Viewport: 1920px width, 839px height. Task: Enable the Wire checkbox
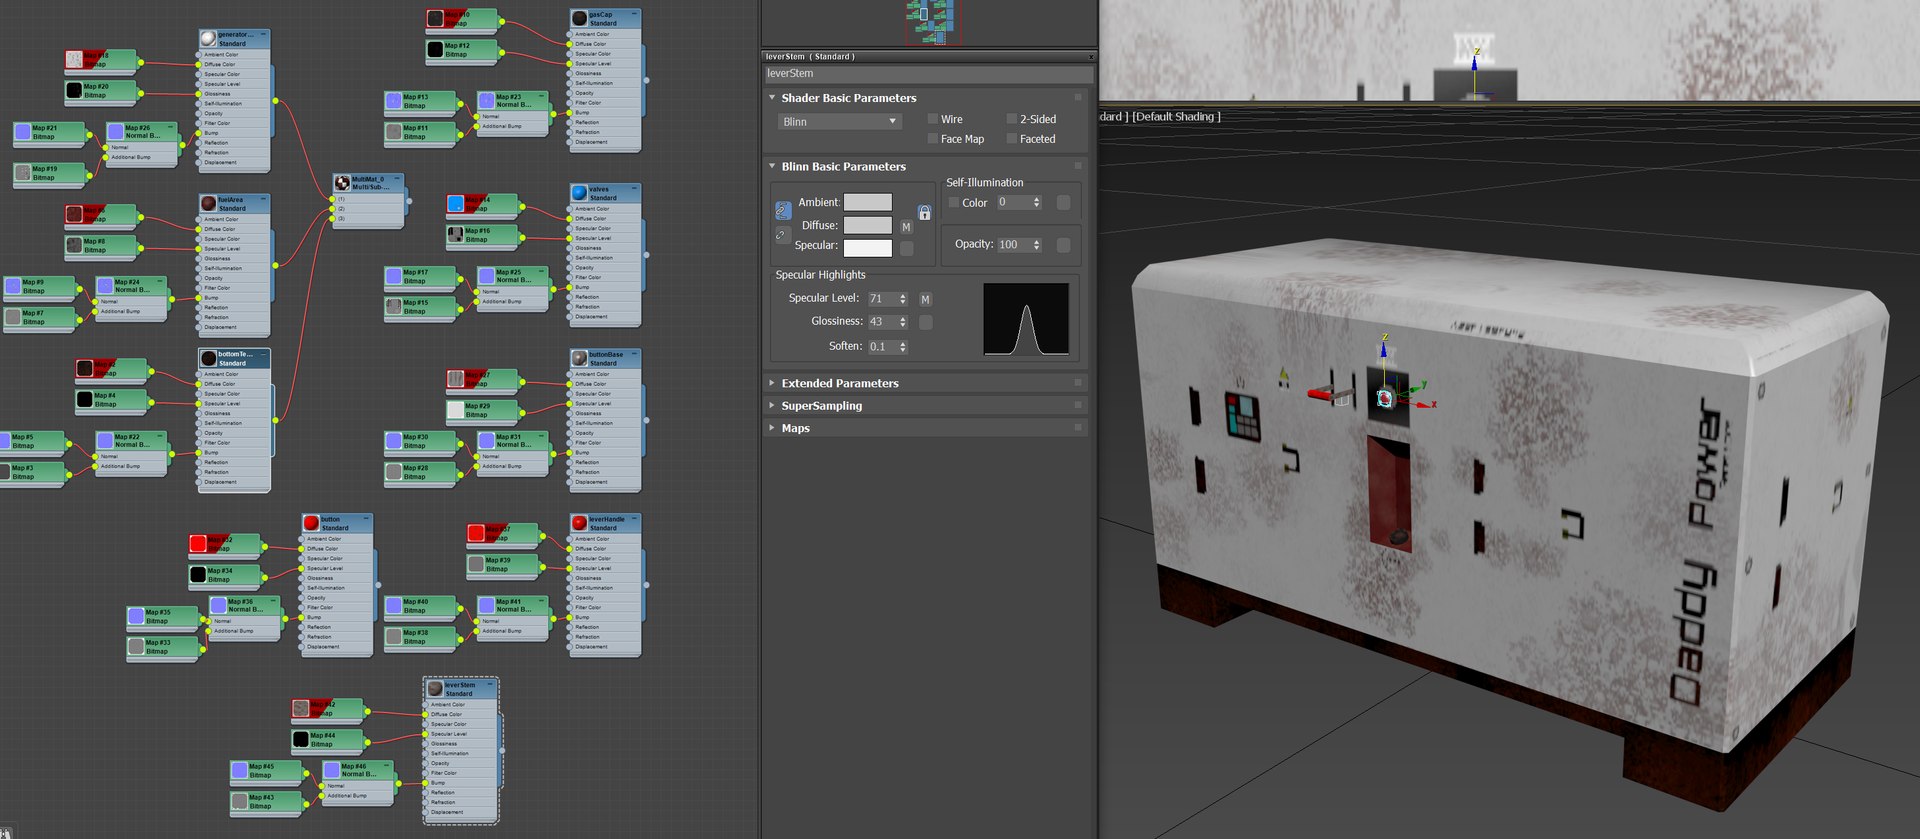pos(933,119)
